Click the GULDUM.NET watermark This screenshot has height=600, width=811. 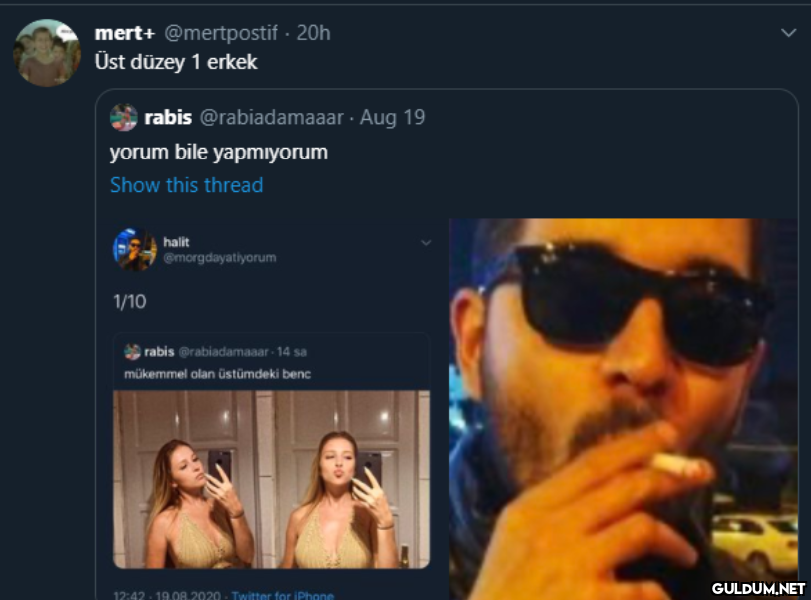[758, 589]
